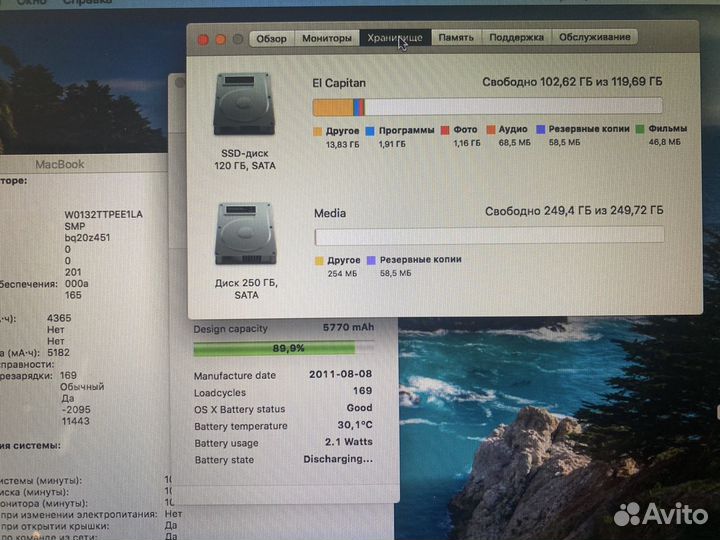
Task: Click the SMP value in MacBook window
Action: (74, 226)
